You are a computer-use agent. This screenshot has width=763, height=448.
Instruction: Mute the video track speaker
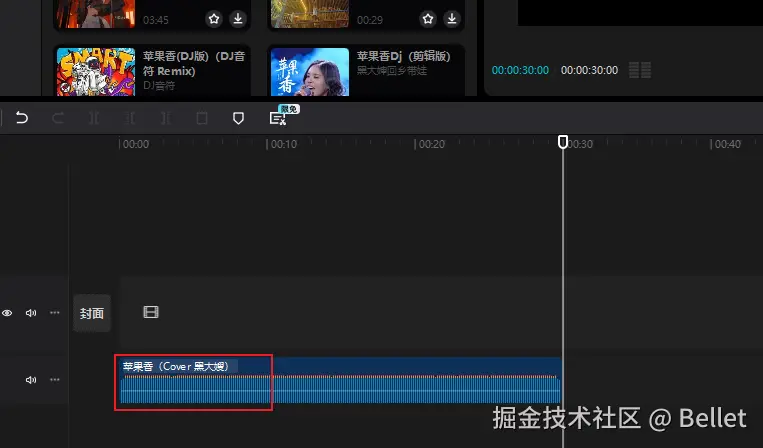coord(31,313)
